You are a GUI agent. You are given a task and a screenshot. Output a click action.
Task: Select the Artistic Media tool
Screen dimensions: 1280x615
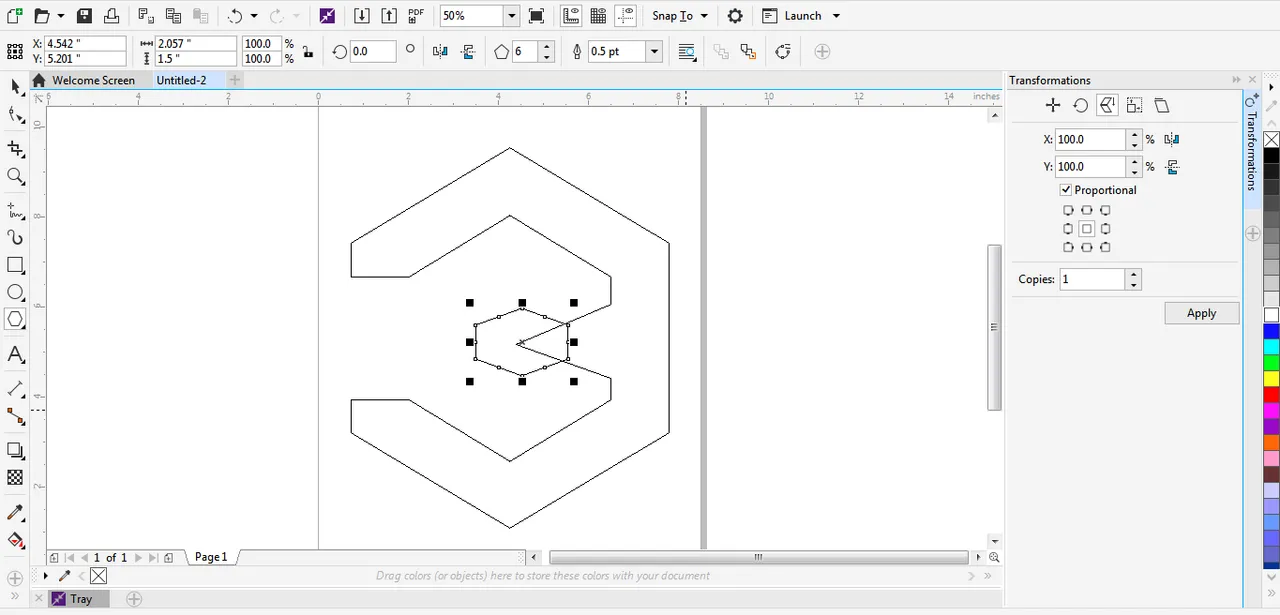[x=16, y=238]
